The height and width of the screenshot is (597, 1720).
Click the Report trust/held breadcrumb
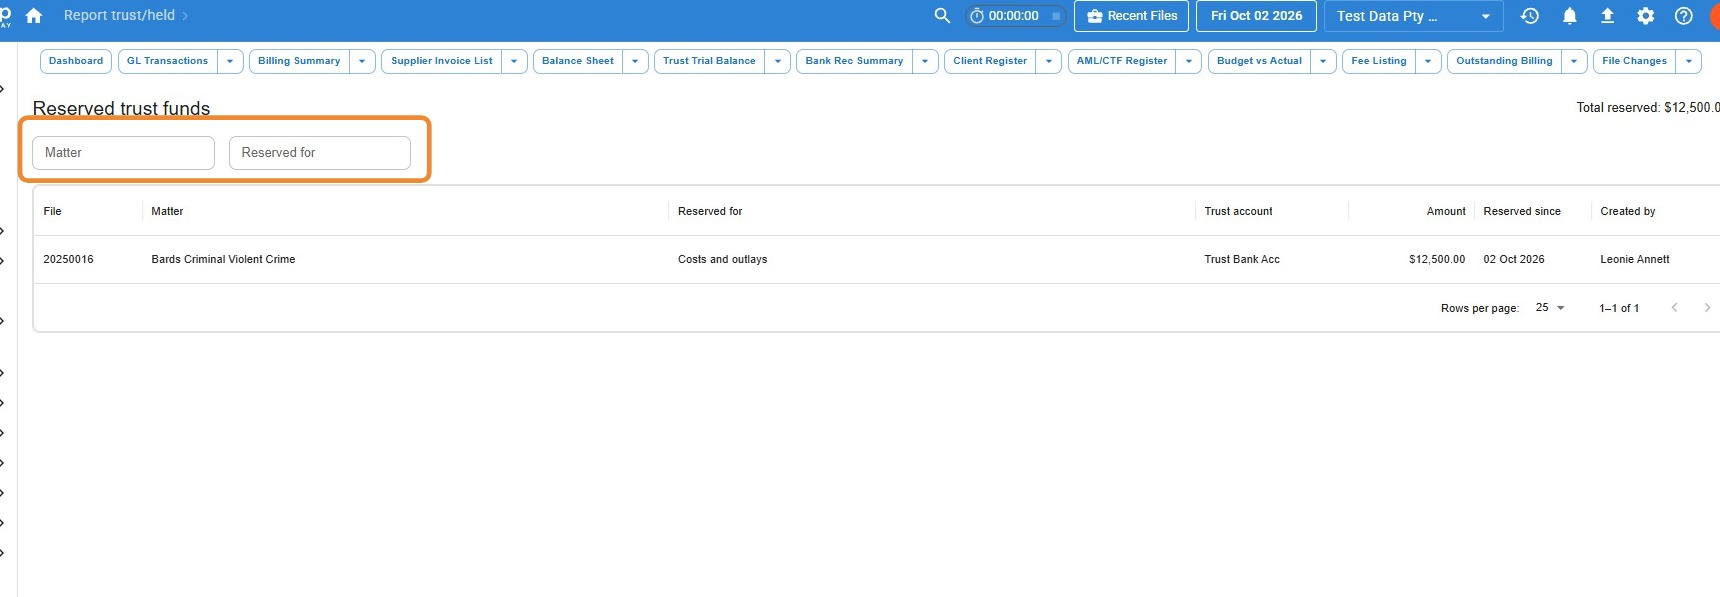coord(119,15)
